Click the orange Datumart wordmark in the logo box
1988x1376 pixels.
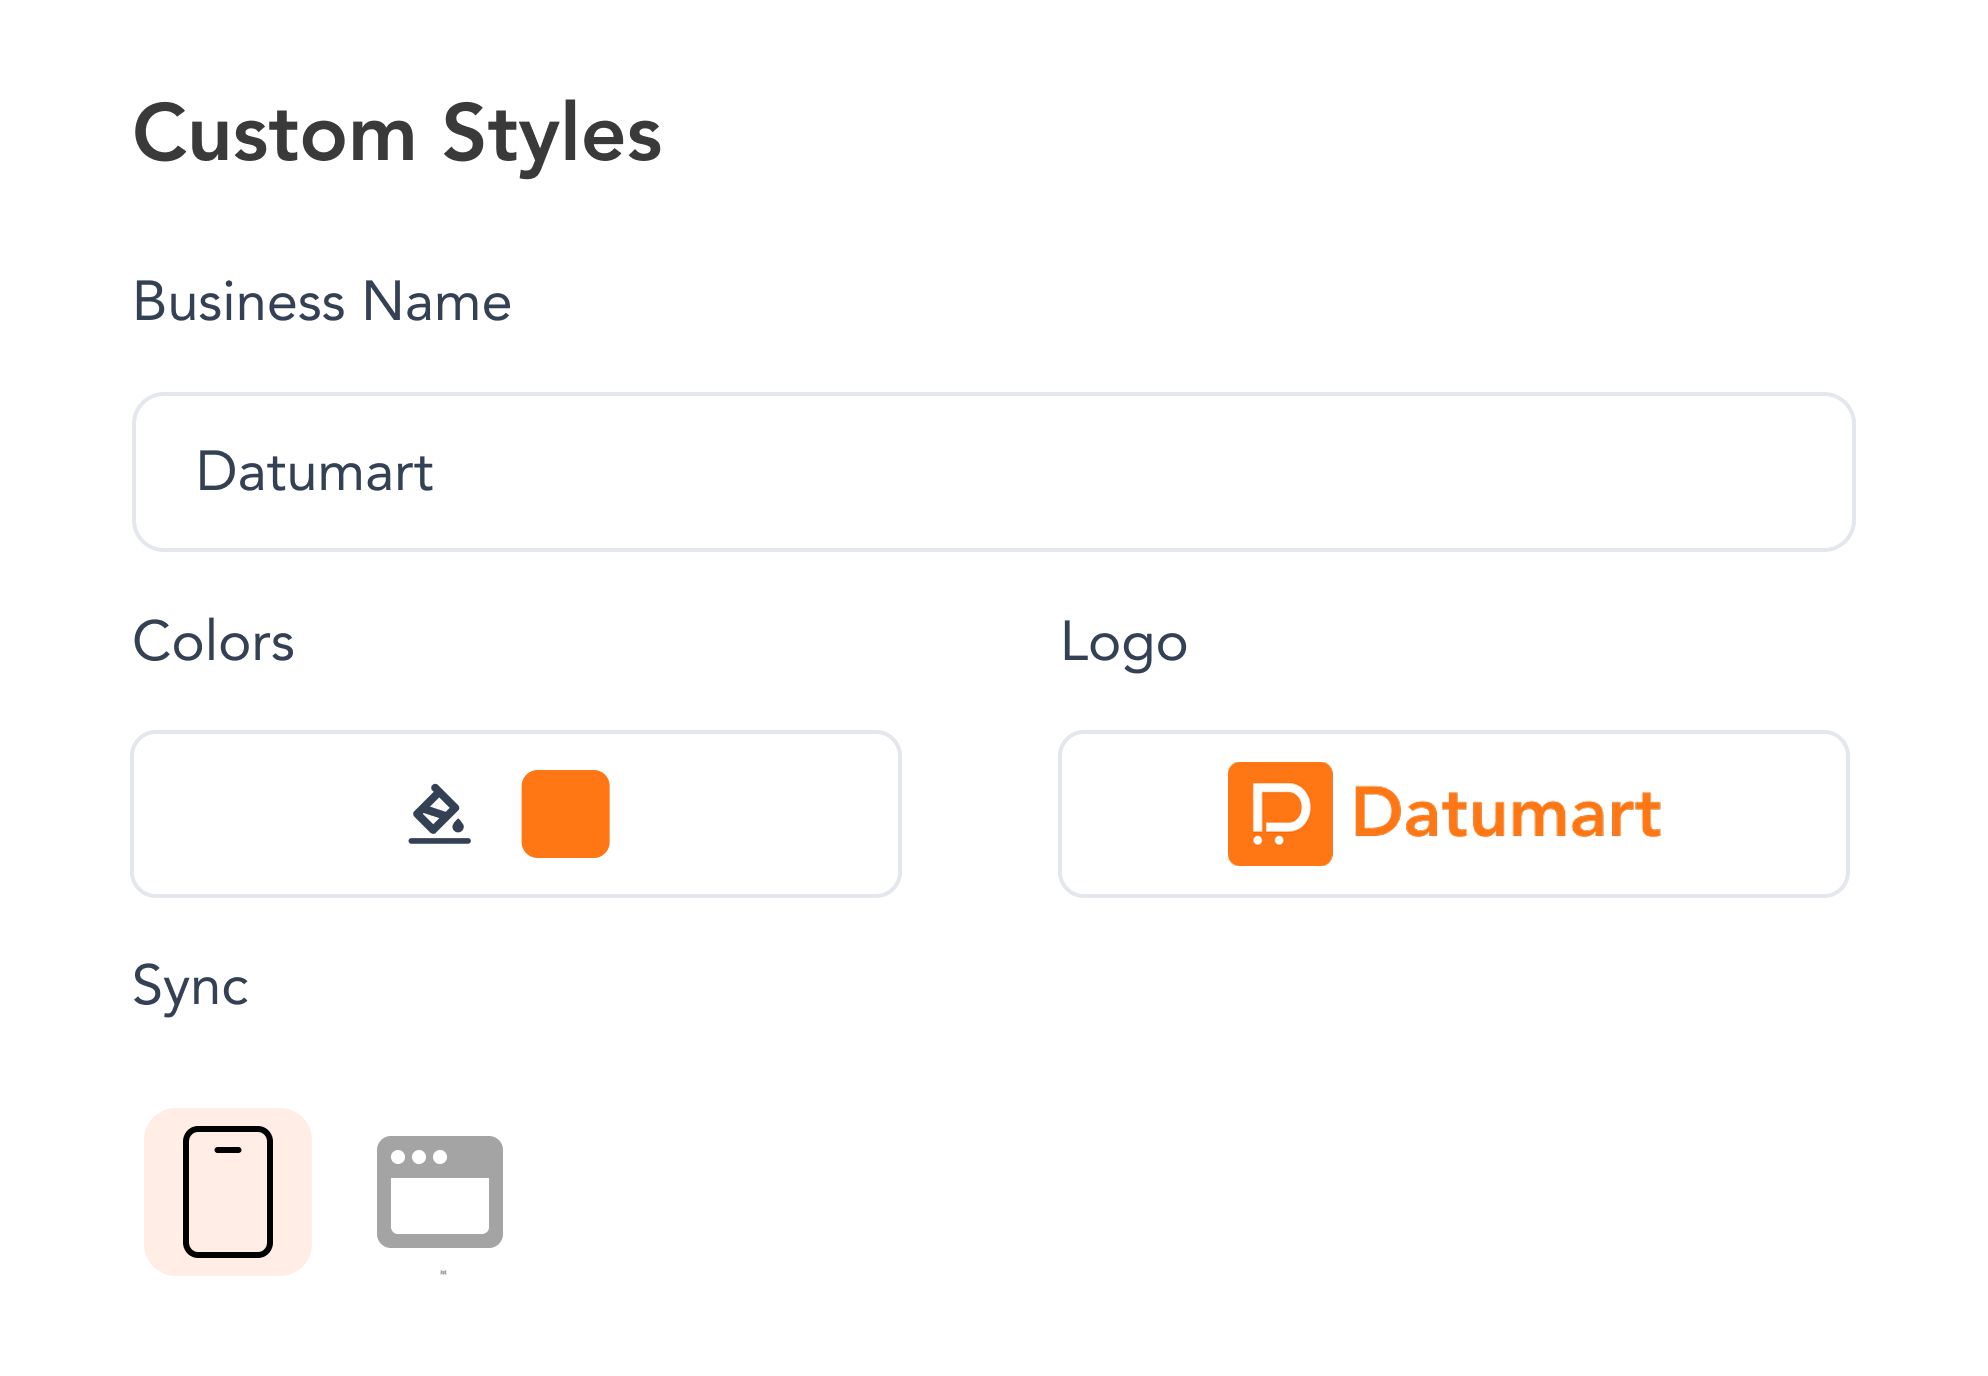(x=1506, y=814)
